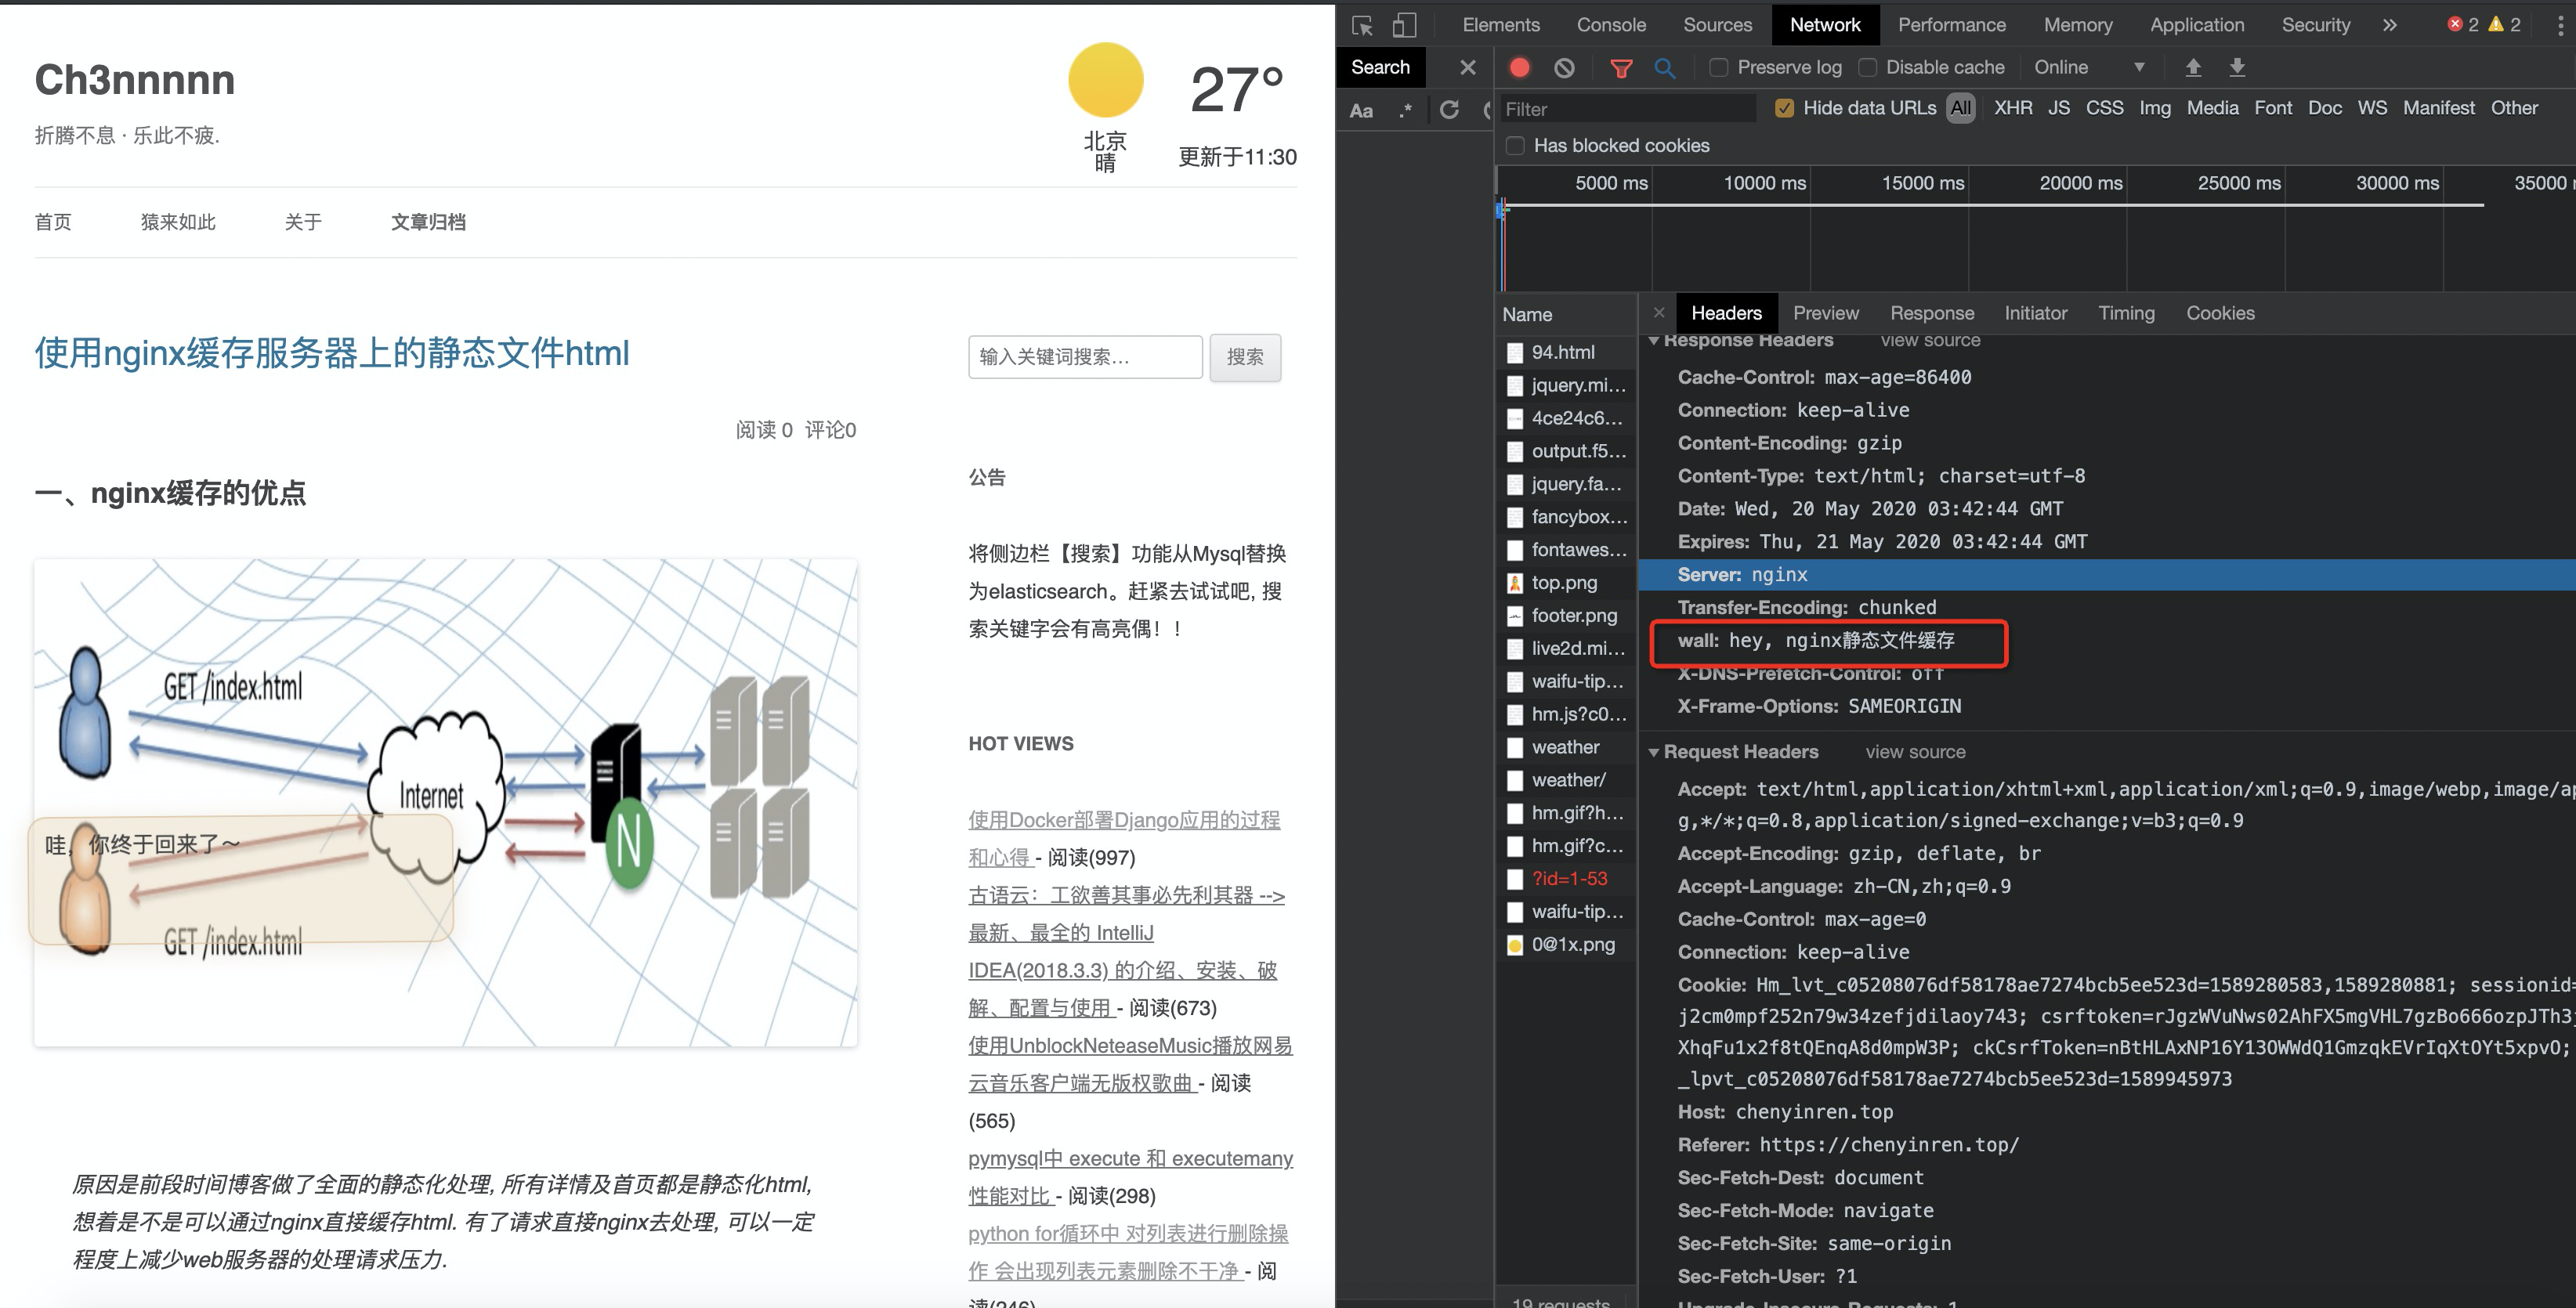Toggle regex search option

[x=1405, y=110]
